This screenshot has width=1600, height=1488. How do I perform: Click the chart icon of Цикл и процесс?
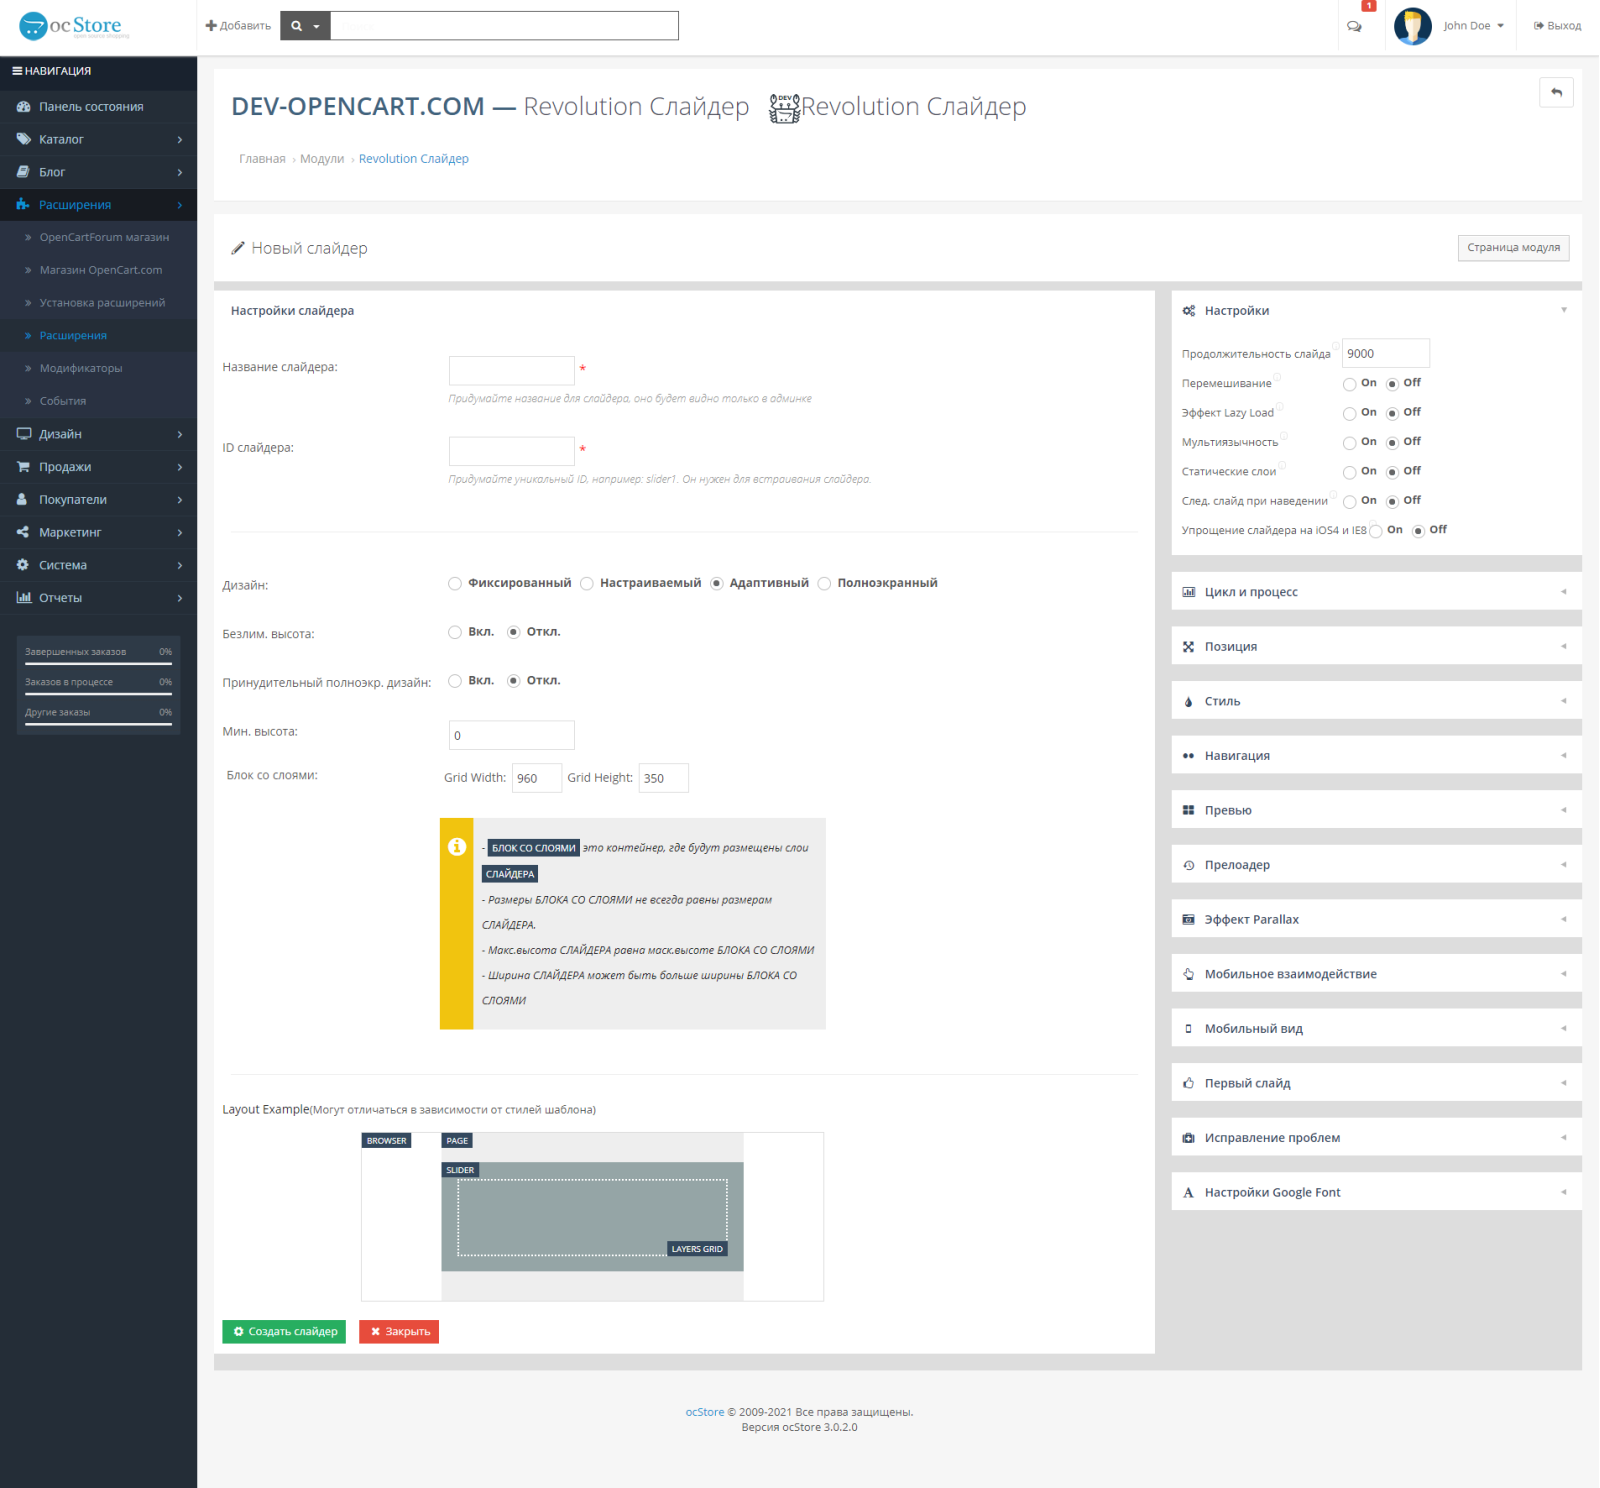[x=1188, y=592]
